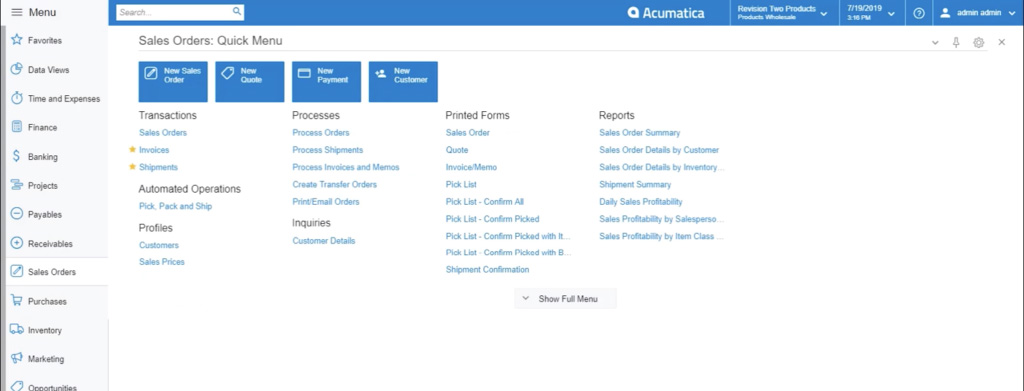Open Payables minus-circle icon
Screen dimensions: 1024x391
tap(17, 213)
